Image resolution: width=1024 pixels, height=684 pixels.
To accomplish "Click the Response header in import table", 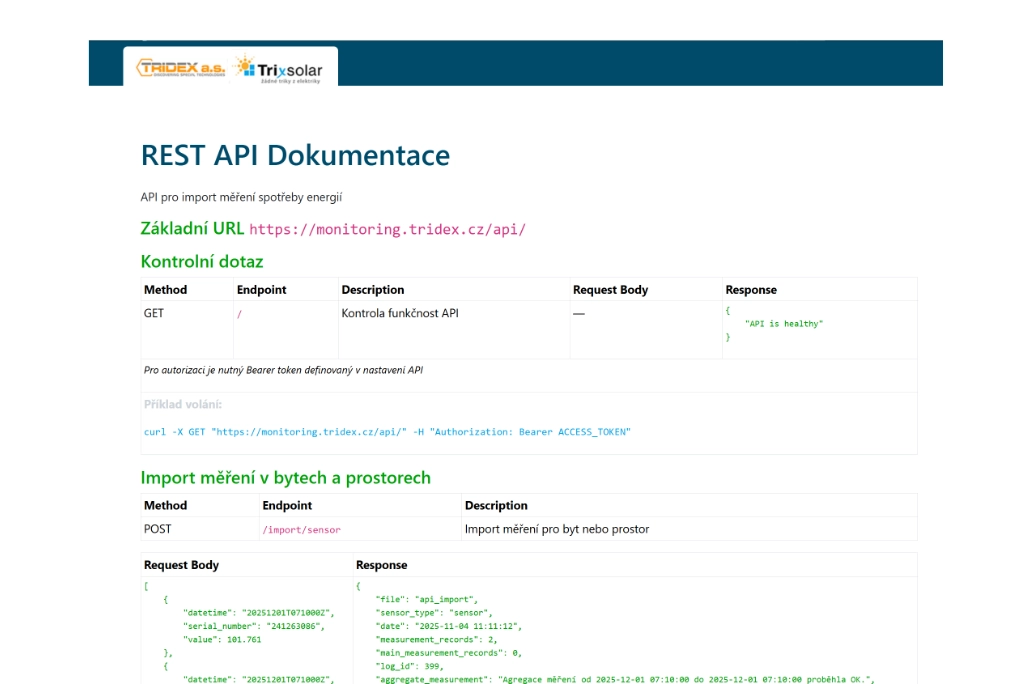I will [381, 564].
